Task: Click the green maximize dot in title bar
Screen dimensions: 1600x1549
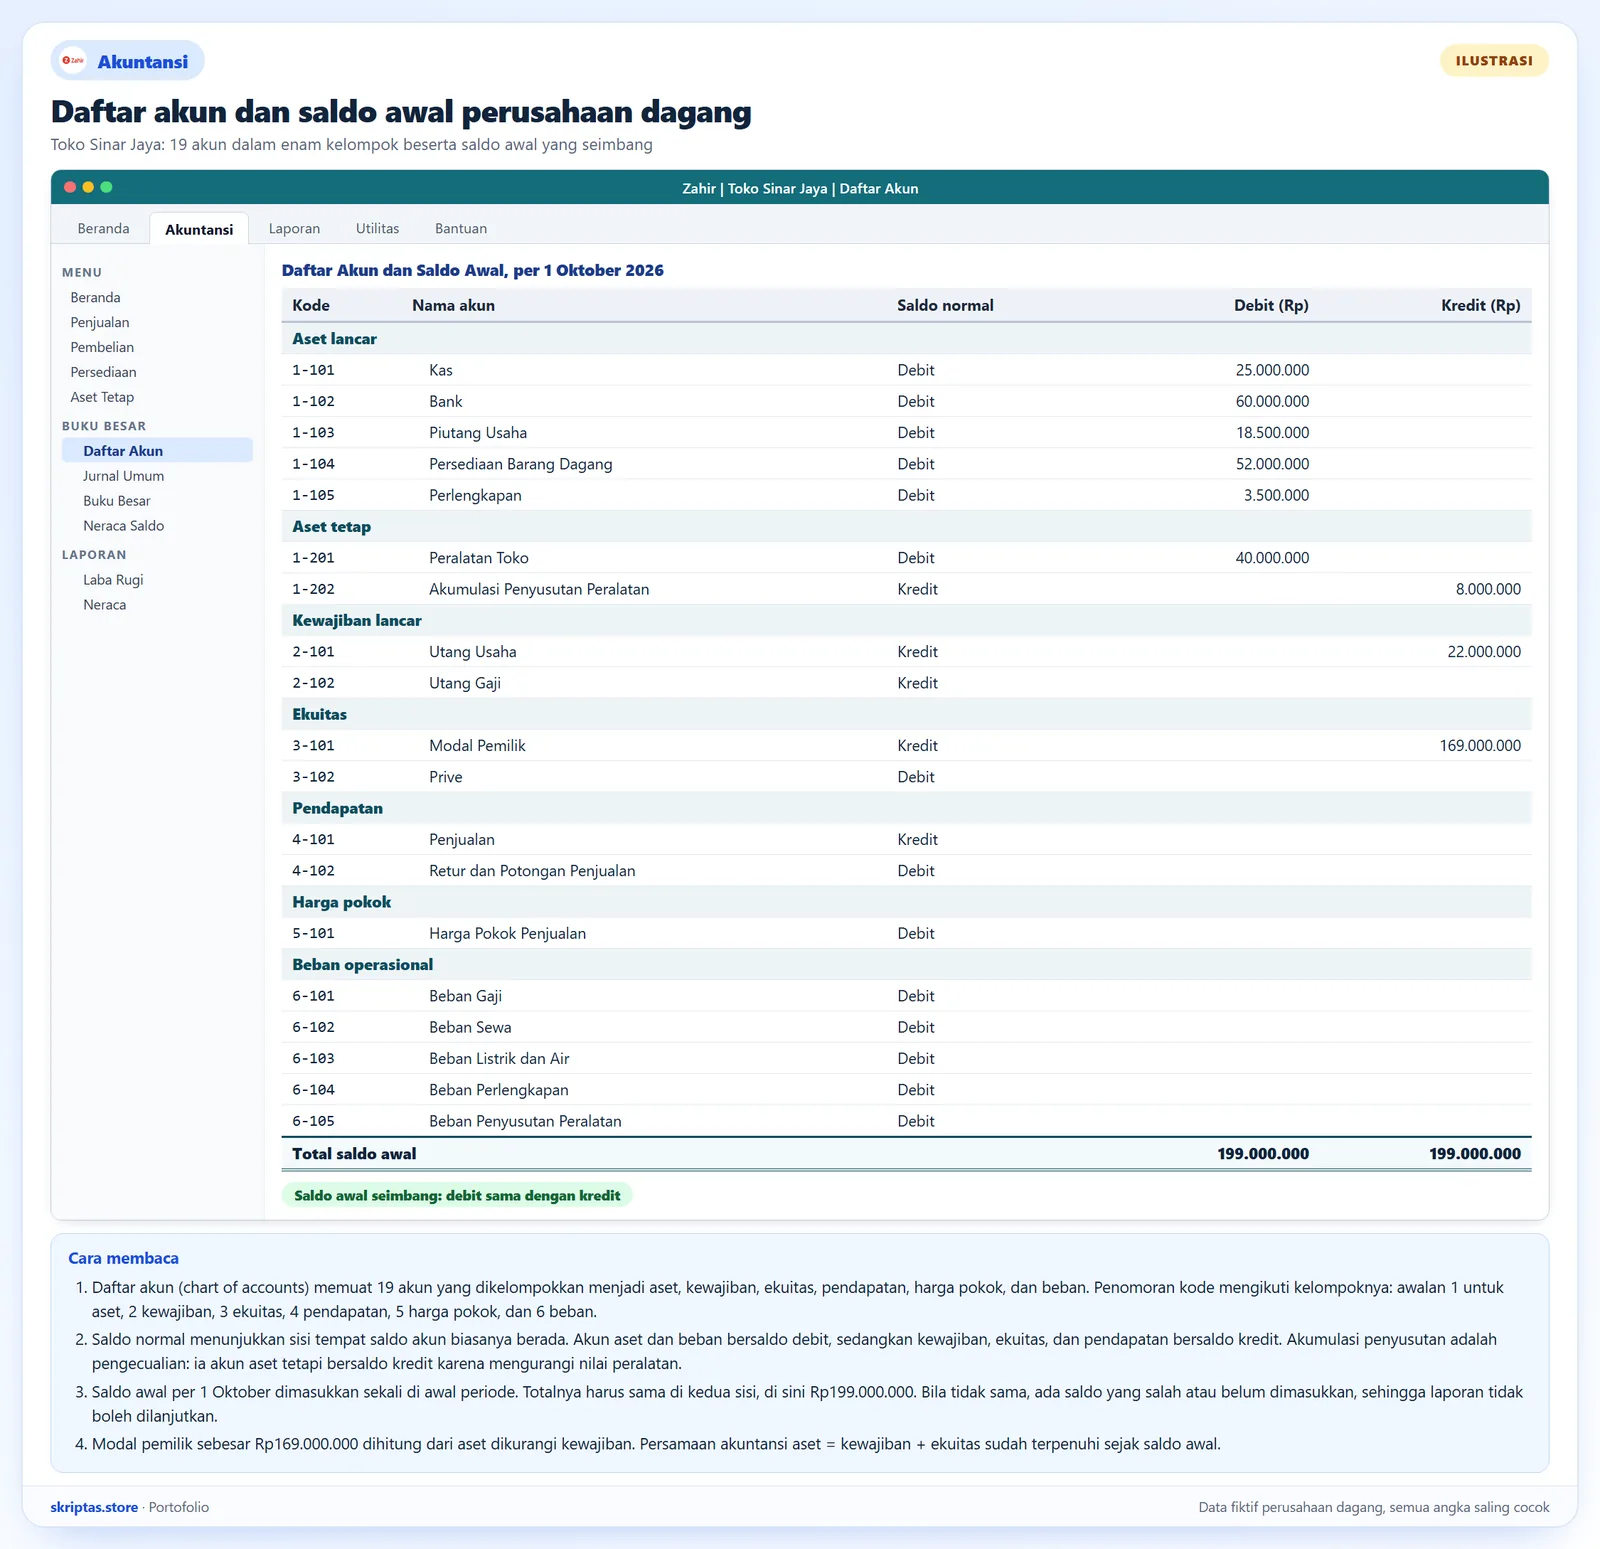Action: point(106,187)
